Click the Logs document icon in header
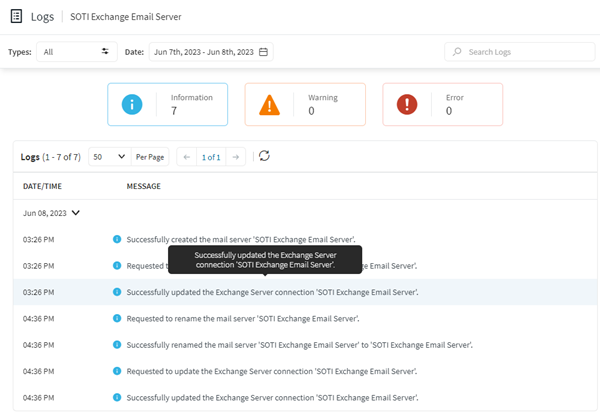 click(15, 17)
